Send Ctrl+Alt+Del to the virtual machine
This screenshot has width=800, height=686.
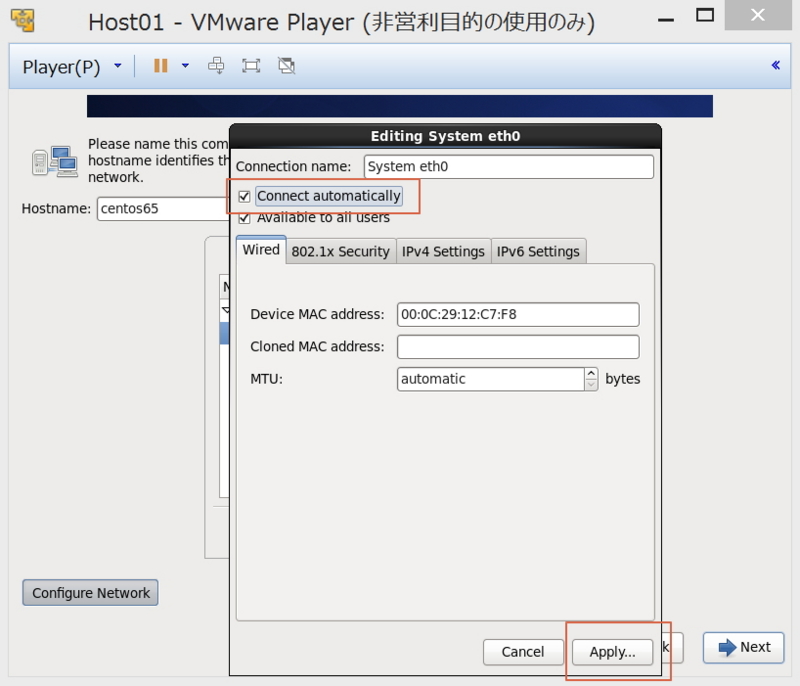216,66
